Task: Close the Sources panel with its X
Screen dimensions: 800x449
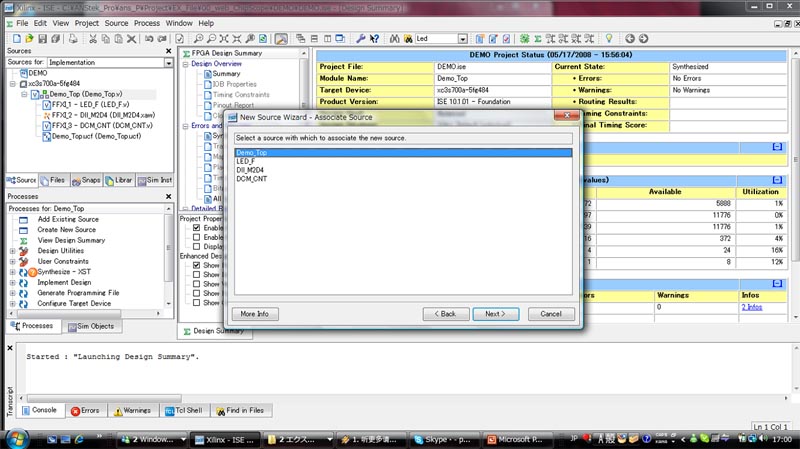Action: (x=169, y=51)
